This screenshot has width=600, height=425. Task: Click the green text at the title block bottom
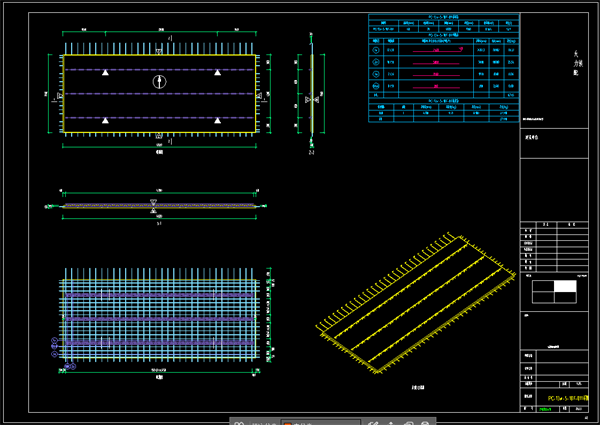pos(545,409)
